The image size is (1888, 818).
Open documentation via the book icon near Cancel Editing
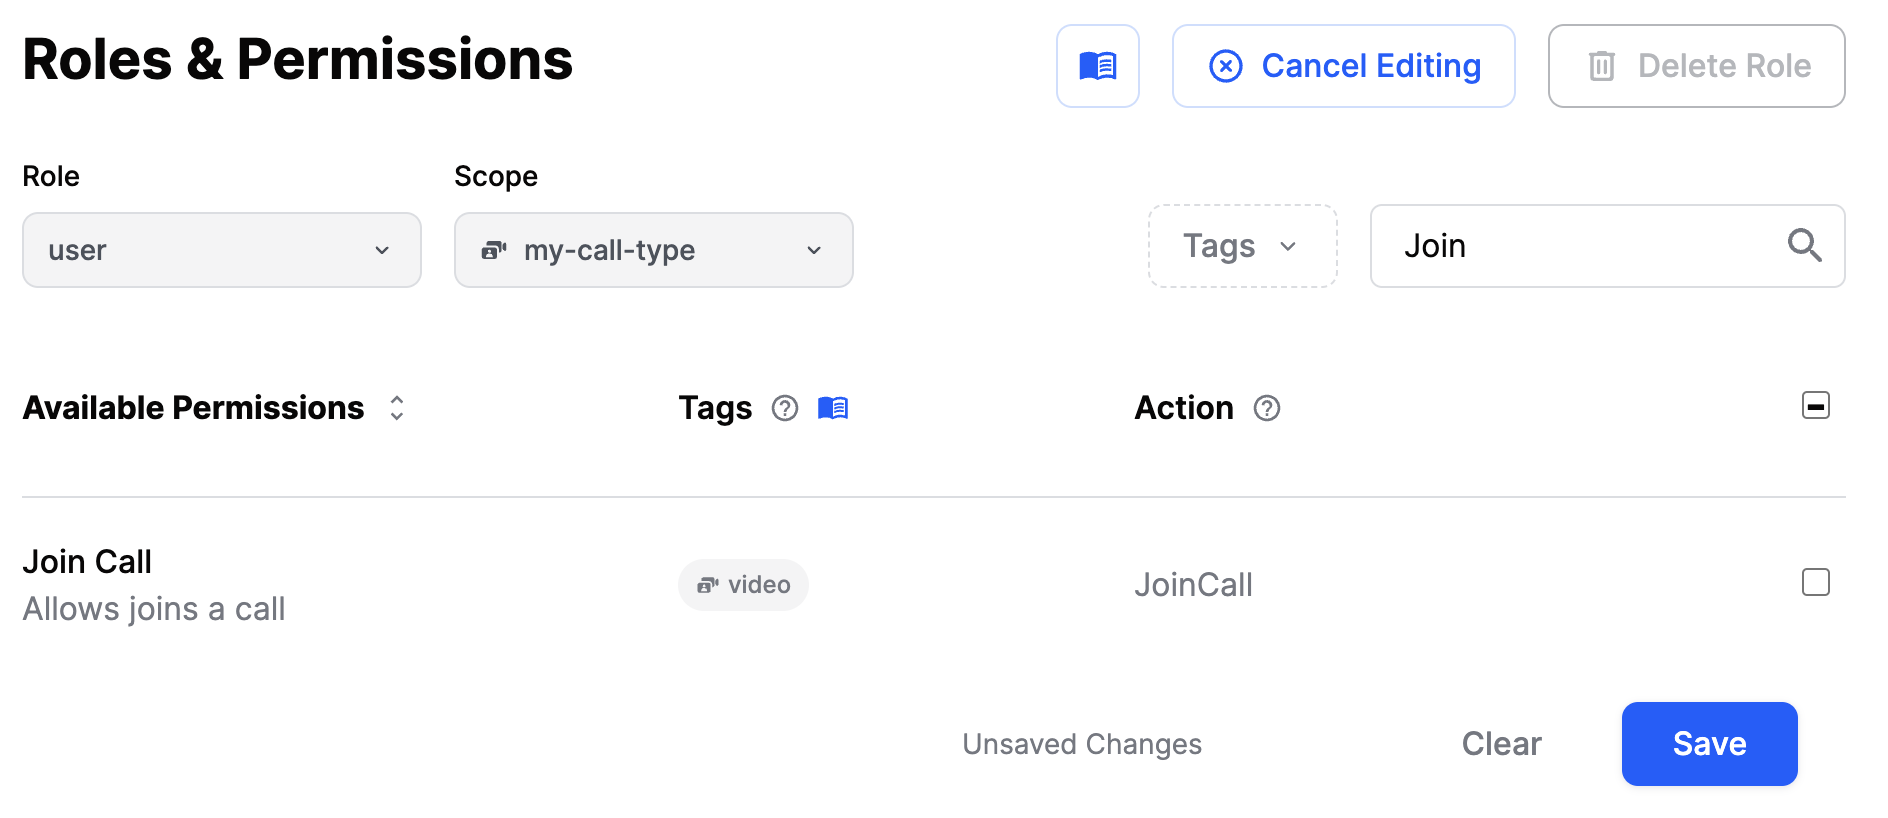(x=1097, y=65)
